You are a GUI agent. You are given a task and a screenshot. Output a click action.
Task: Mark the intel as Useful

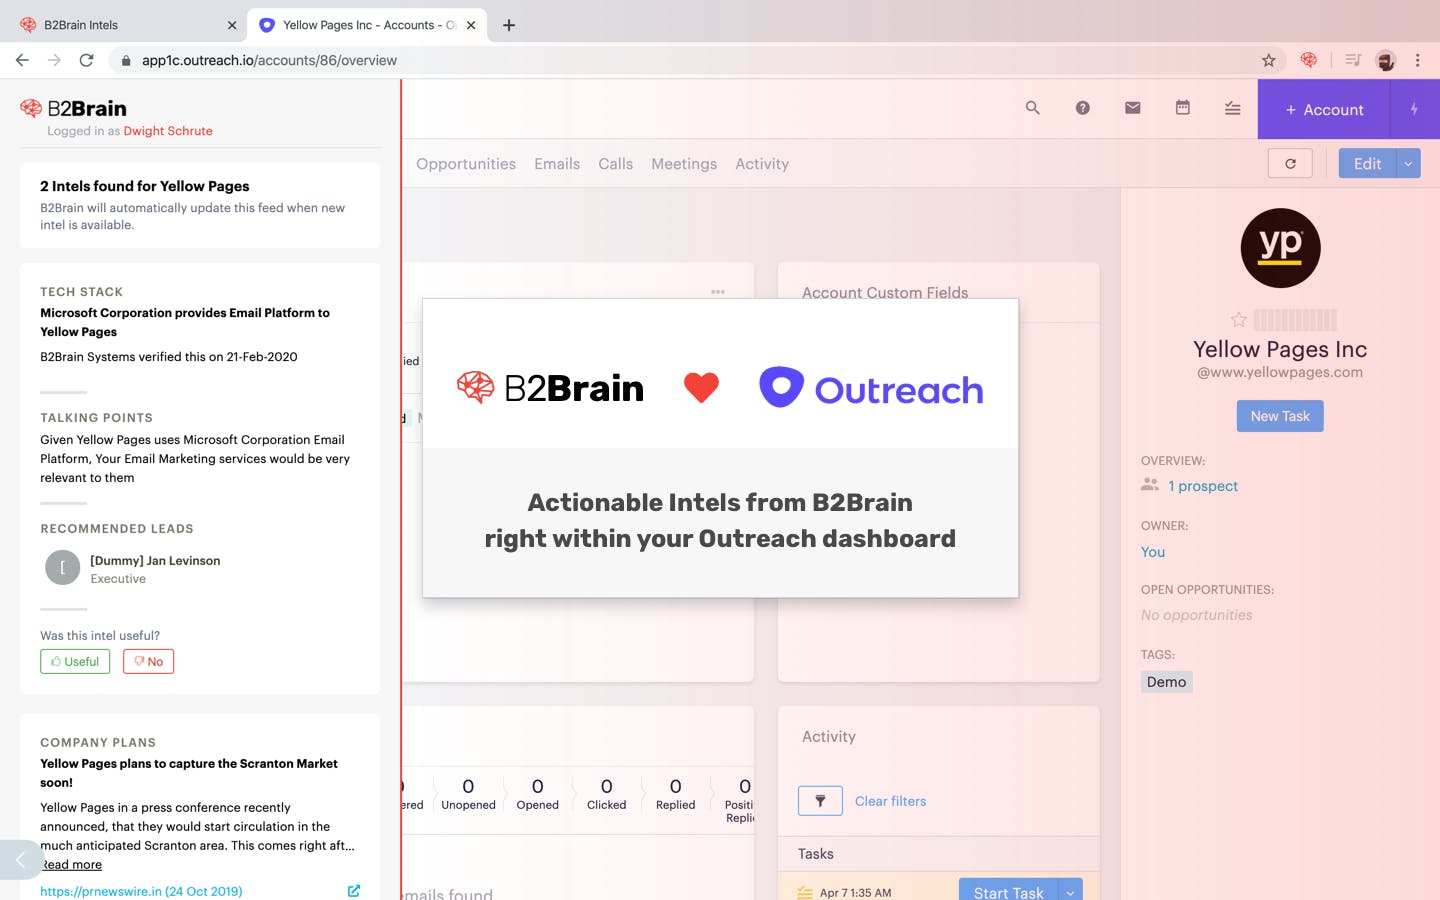click(x=75, y=662)
